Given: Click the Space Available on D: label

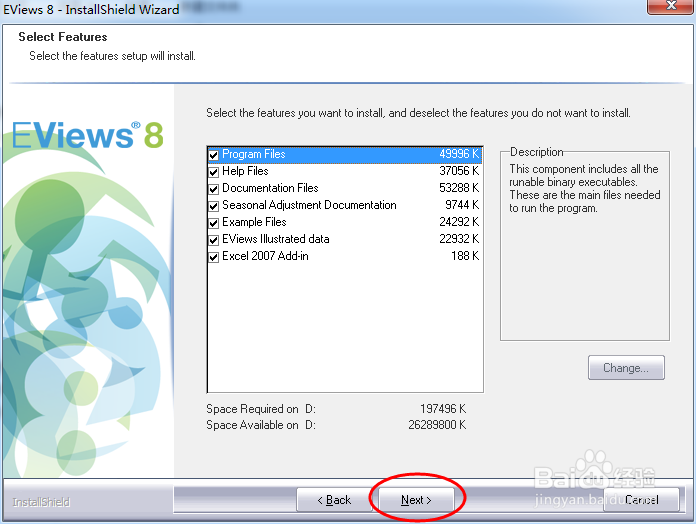Looking at the screenshot, I should pos(261,425).
